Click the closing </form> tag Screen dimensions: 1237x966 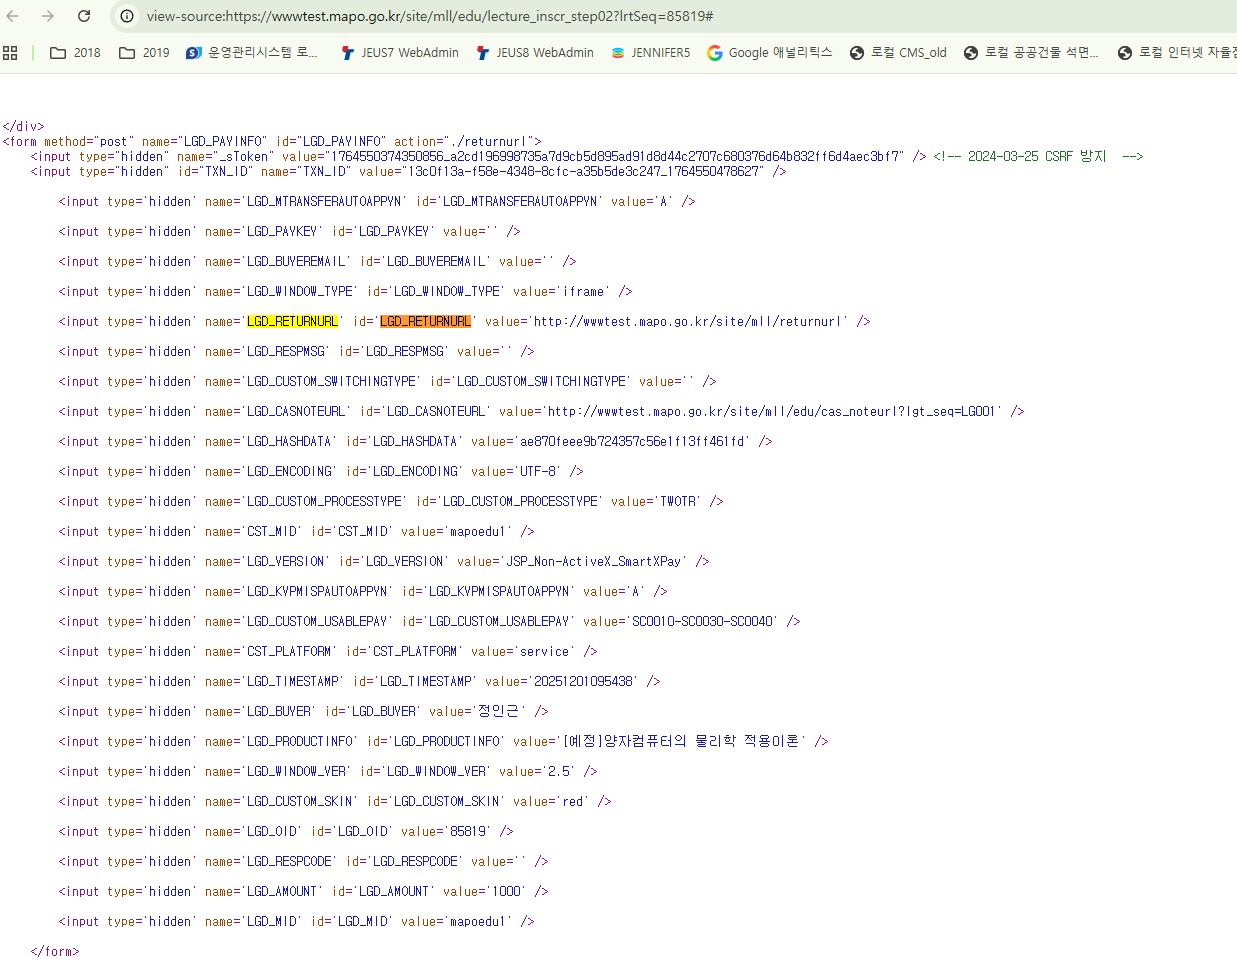pos(55,951)
